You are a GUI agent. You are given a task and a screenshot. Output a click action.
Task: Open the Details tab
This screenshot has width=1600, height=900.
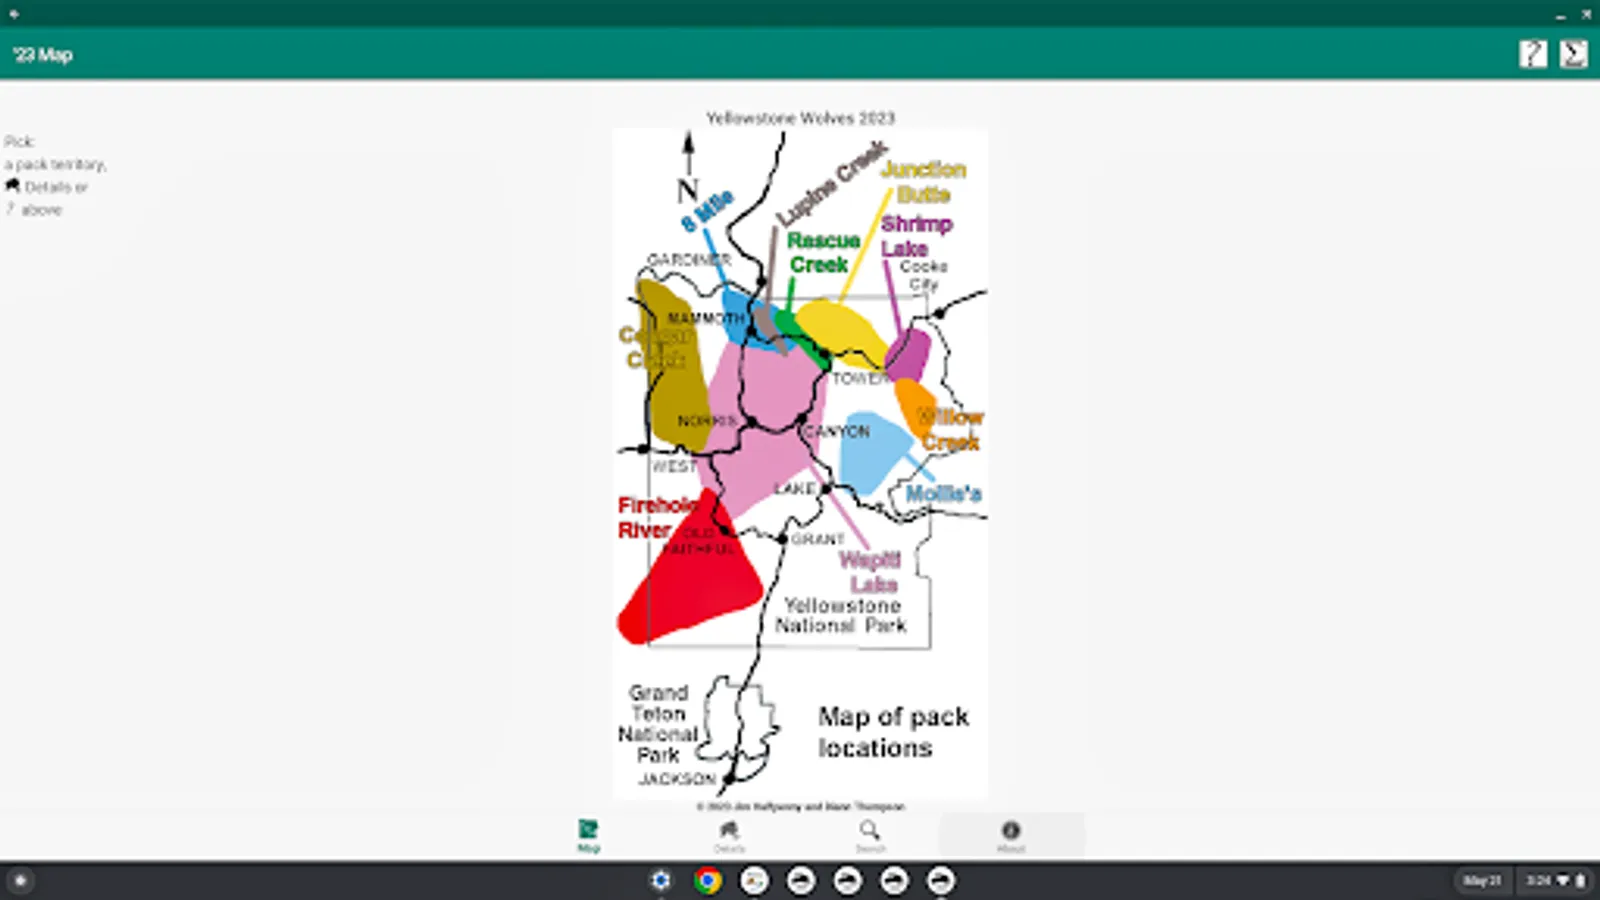[729, 835]
